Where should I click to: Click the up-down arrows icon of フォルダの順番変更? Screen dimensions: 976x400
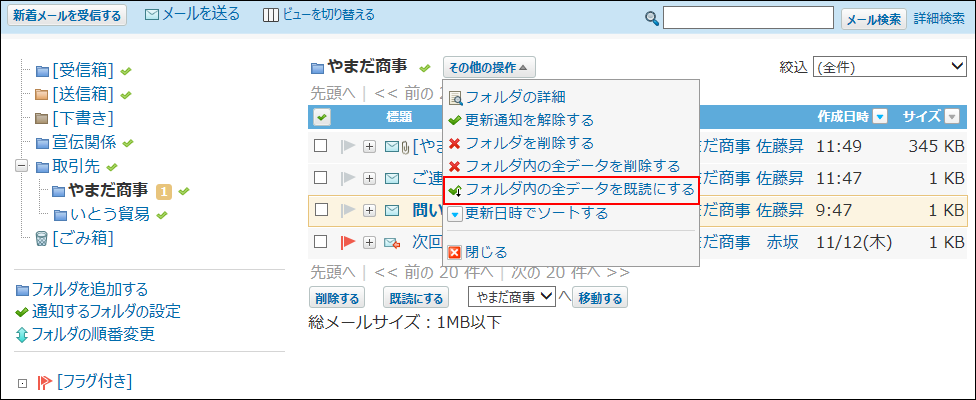point(22,335)
